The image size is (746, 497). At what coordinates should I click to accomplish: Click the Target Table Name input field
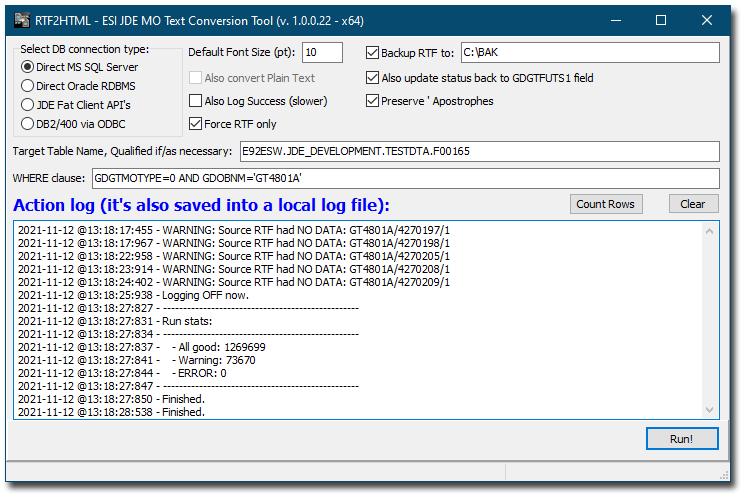tap(480, 151)
